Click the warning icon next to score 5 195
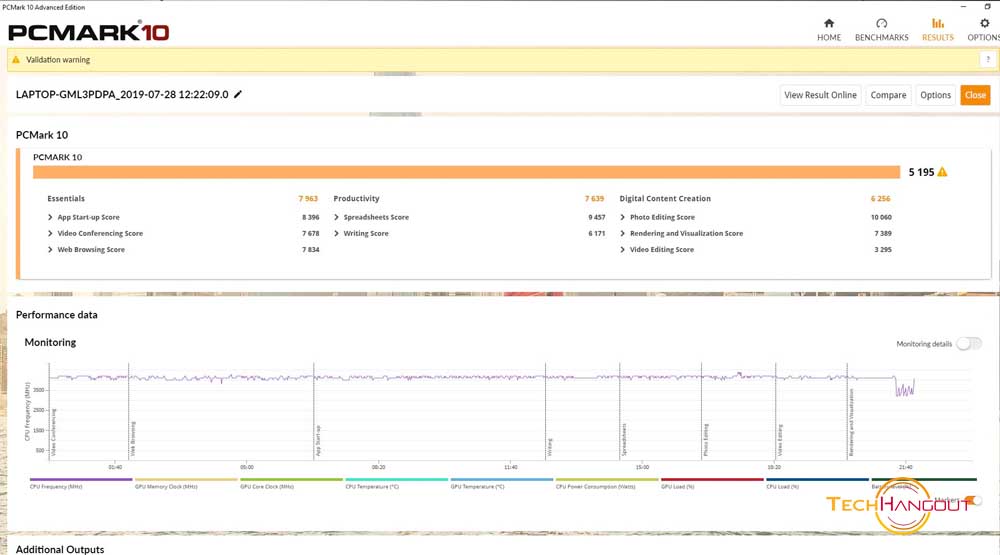 [x=942, y=172]
